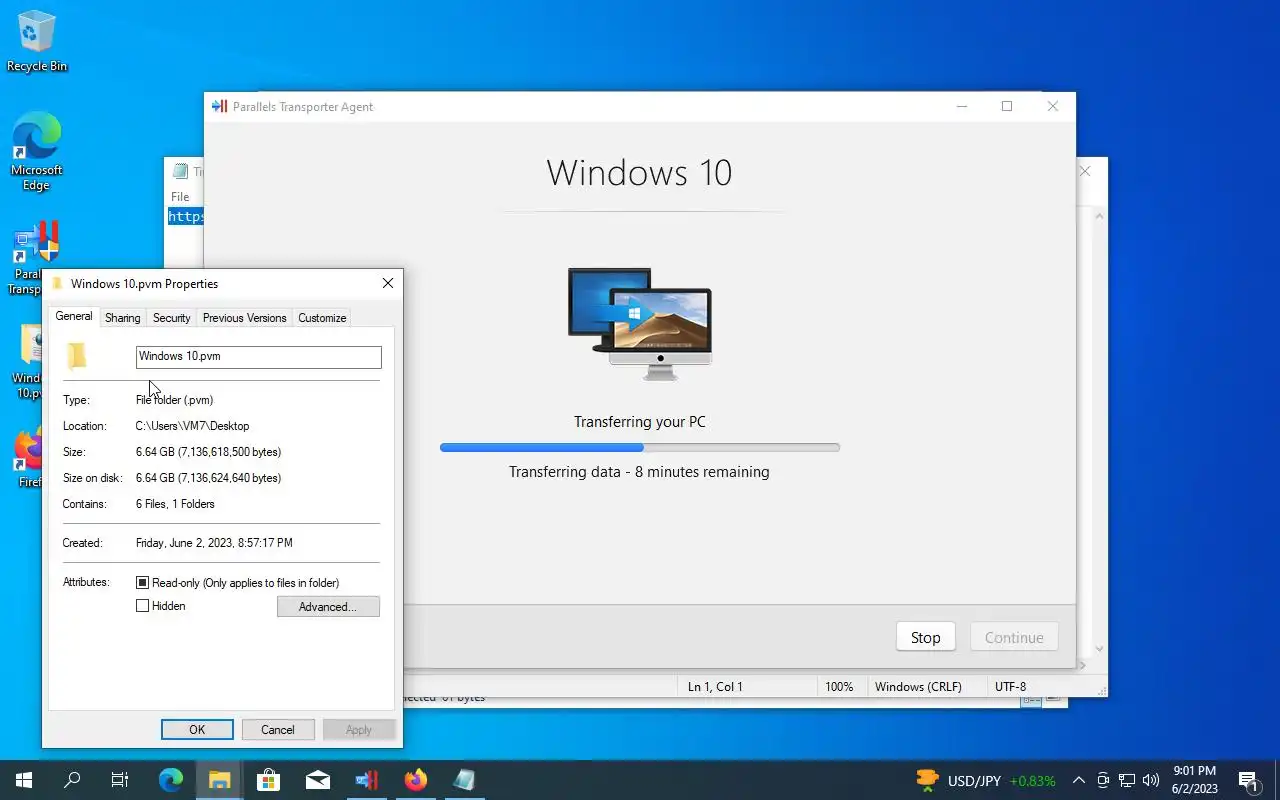Open notification center icon
Screen dimensions: 1280x800
click(1248, 780)
